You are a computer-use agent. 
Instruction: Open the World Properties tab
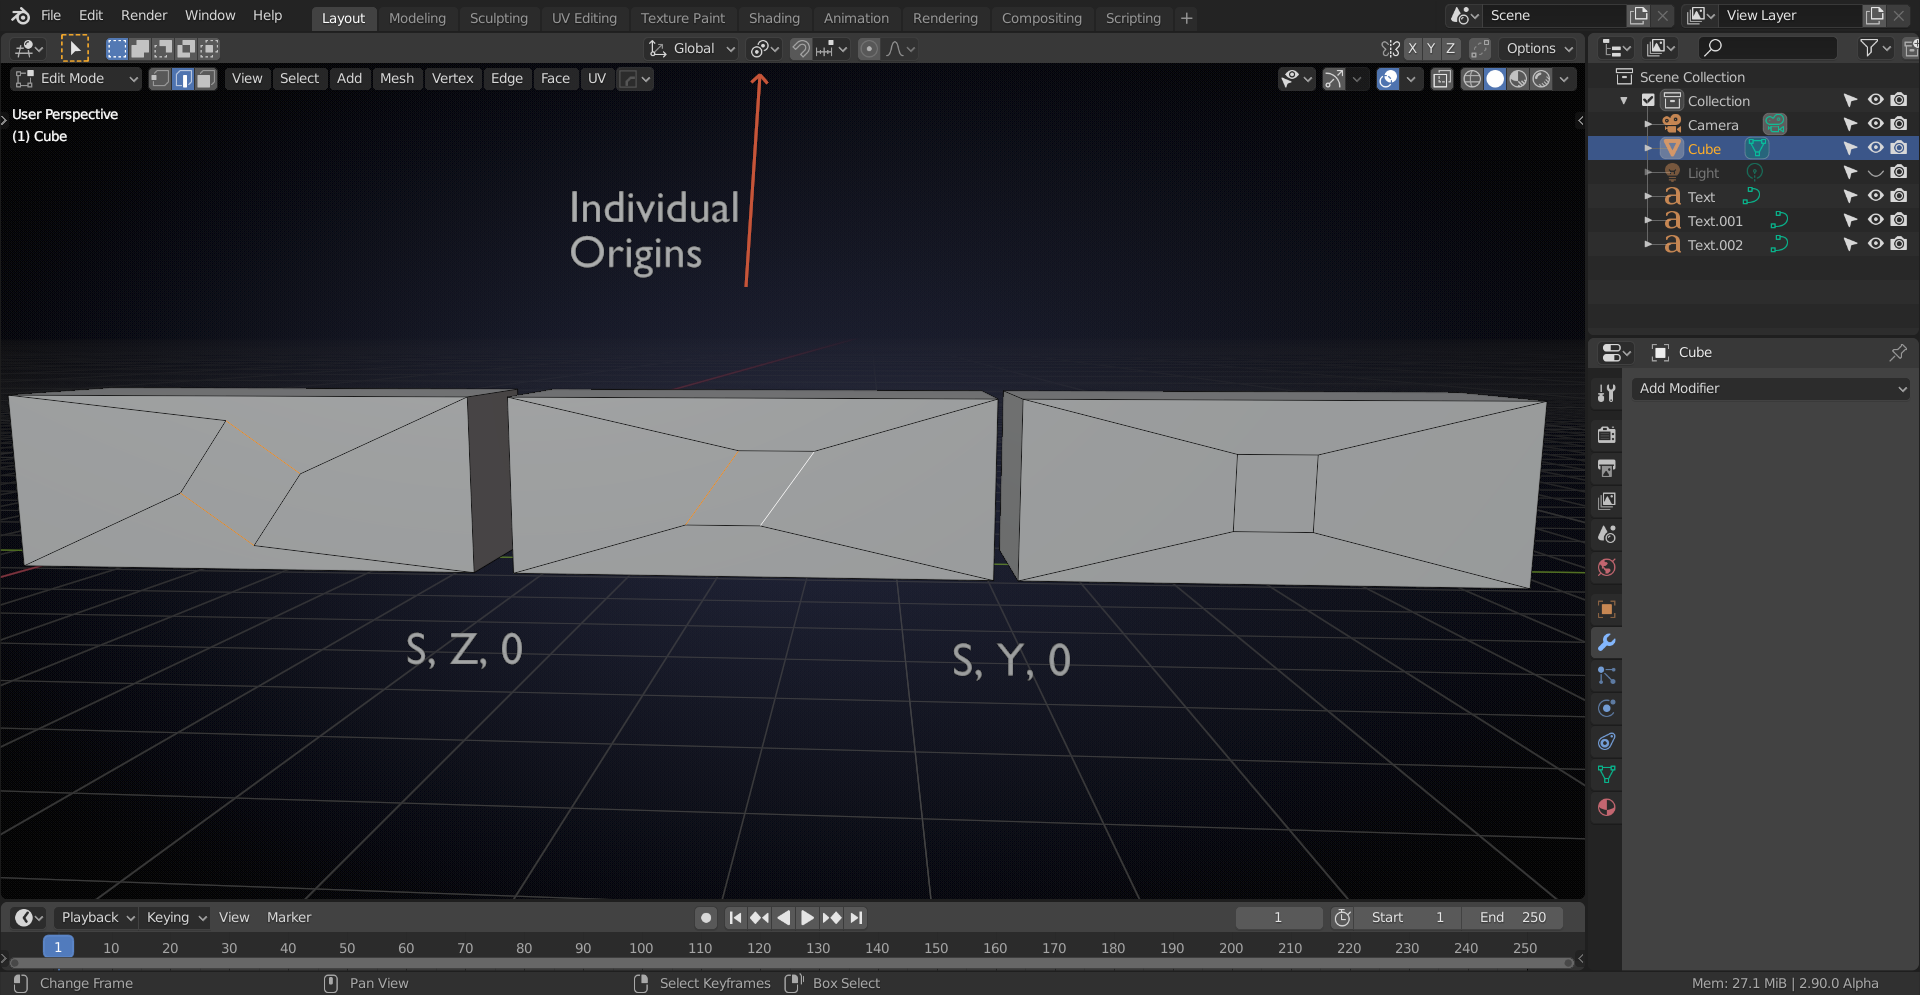(x=1606, y=567)
